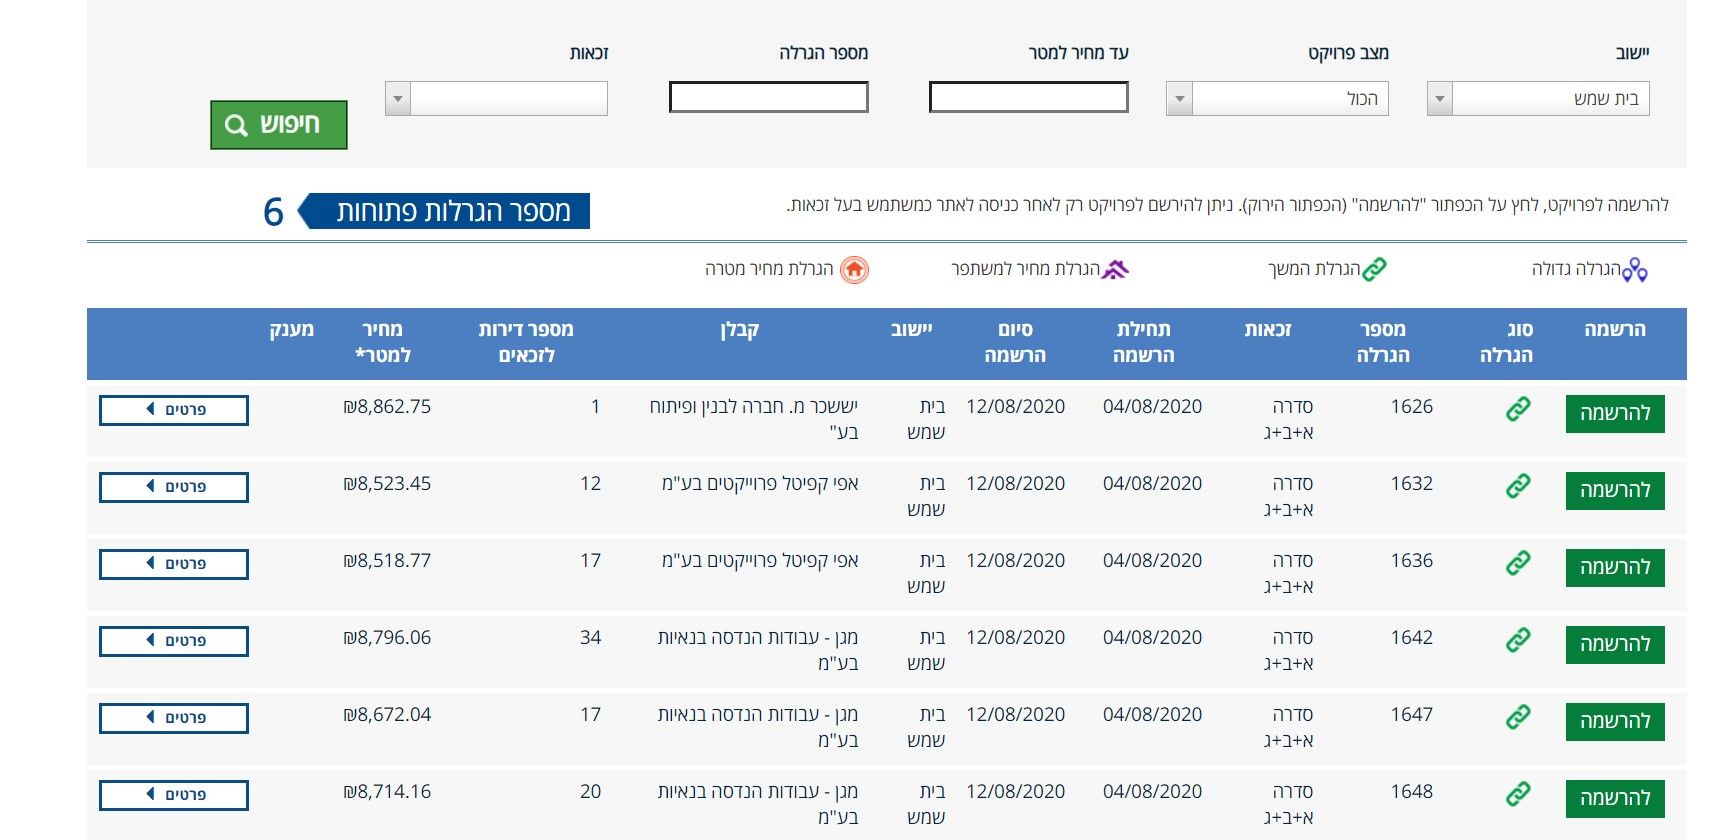
Task: Click the מחיר למטר column header
Action: 382,342
